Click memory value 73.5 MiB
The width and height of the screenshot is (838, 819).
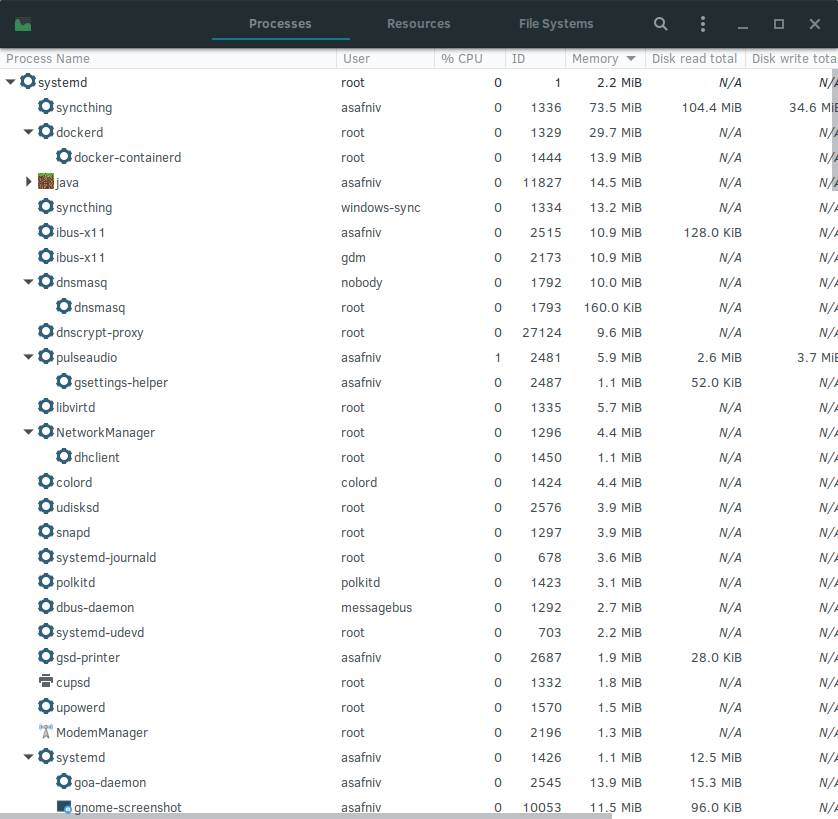pyautogui.click(x=615, y=107)
